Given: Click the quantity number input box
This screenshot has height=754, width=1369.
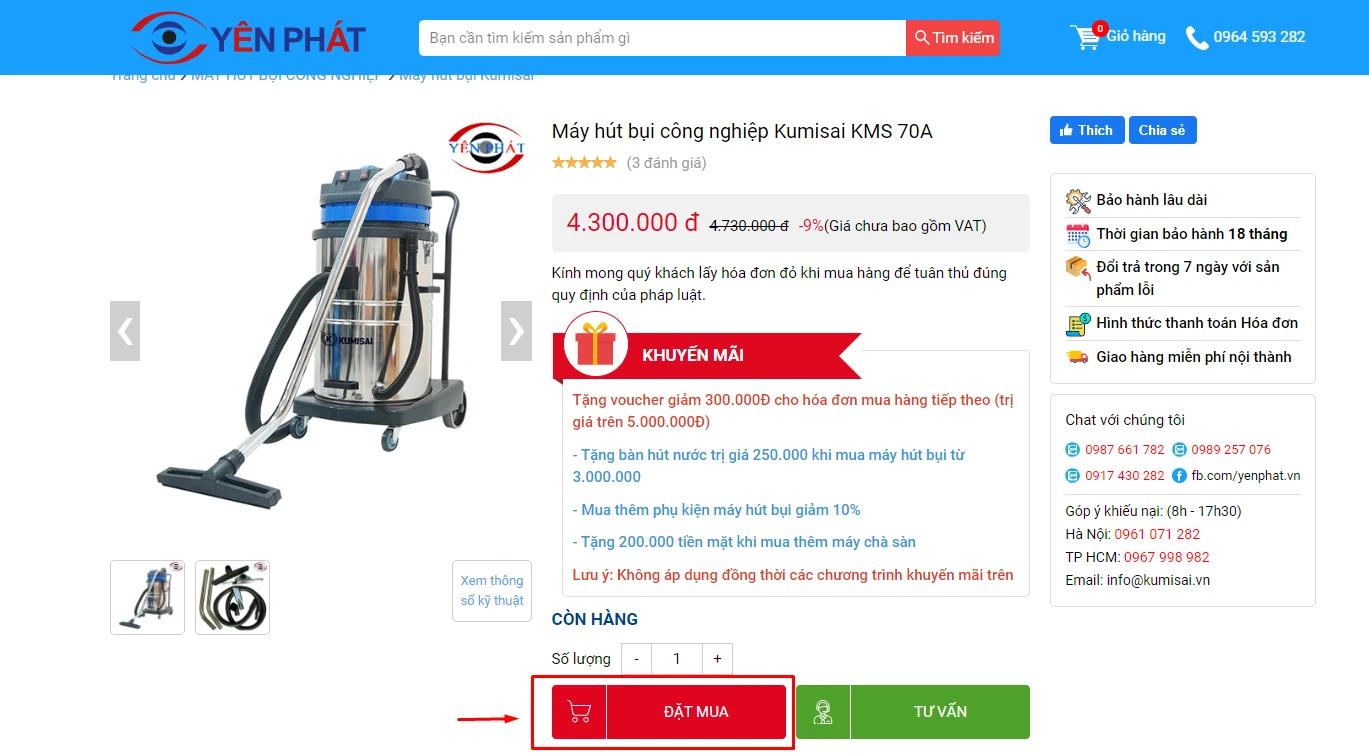Looking at the screenshot, I should tap(677, 659).
